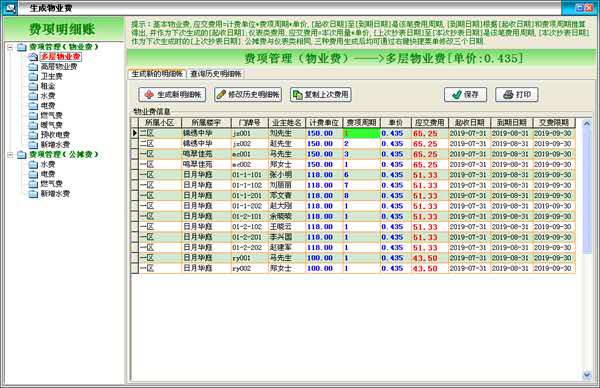
Task: Click the 业主姓名 column header
Action: pos(287,123)
